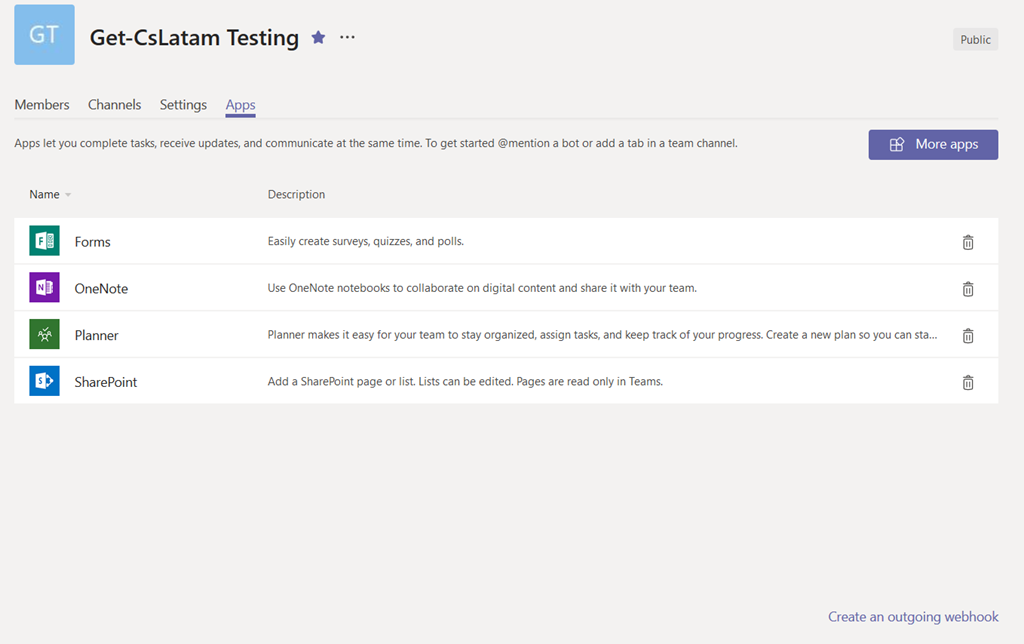Click the Forms app icon
Screen dimensions: 1024x644
tap(44, 241)
